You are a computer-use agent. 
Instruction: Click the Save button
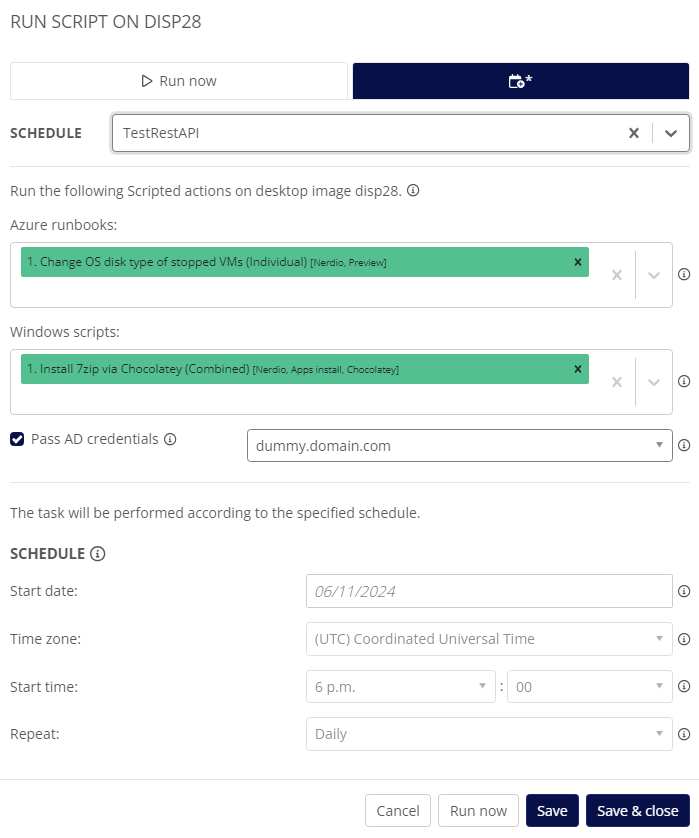pyautogui.click(x=552, y=811)
